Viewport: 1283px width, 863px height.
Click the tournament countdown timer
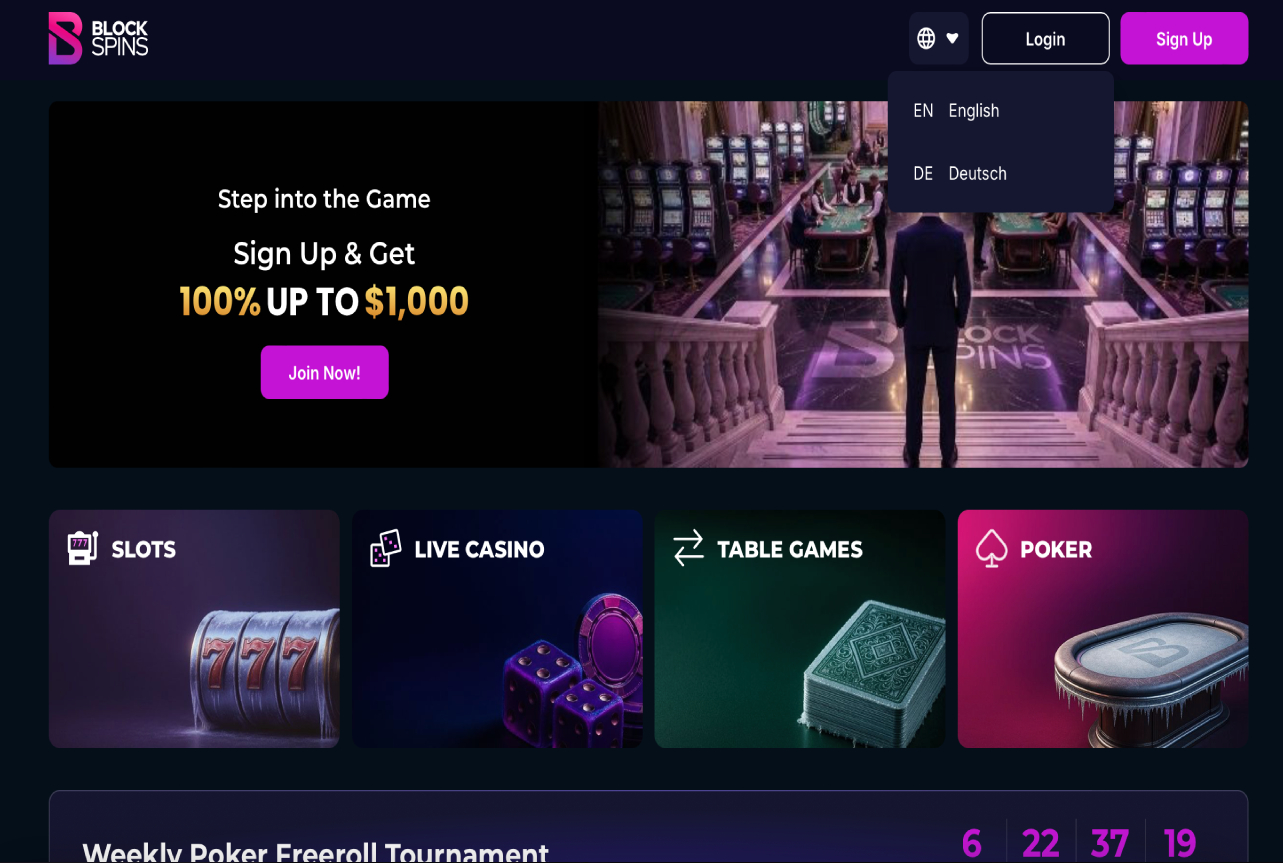point(1079,843)
